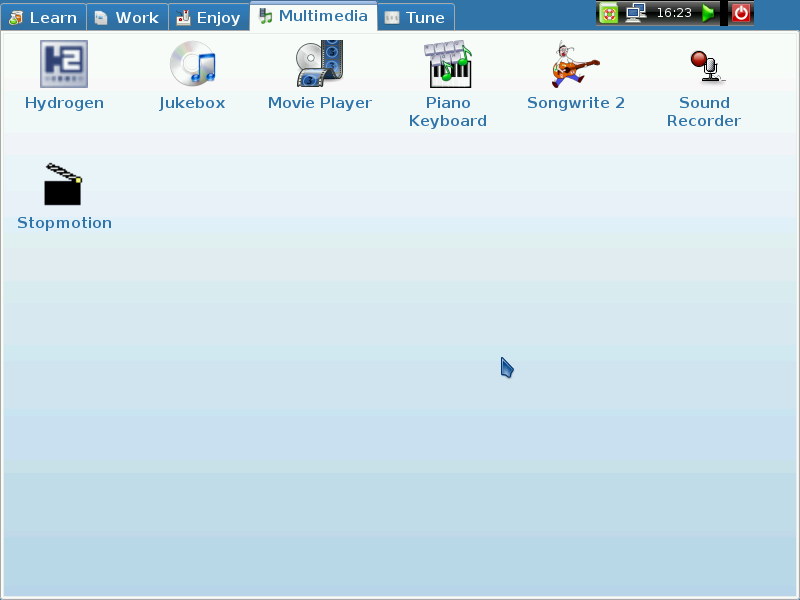Screen dimensions: 800x600
Task: Launch the Piano Keyboard icon
Action: click(447, 64)
